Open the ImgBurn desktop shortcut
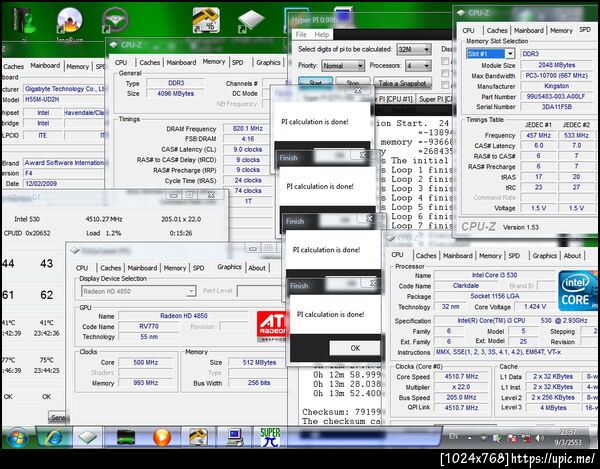The image size is (600, 469). pyautogui.click(x=69, y=21)
